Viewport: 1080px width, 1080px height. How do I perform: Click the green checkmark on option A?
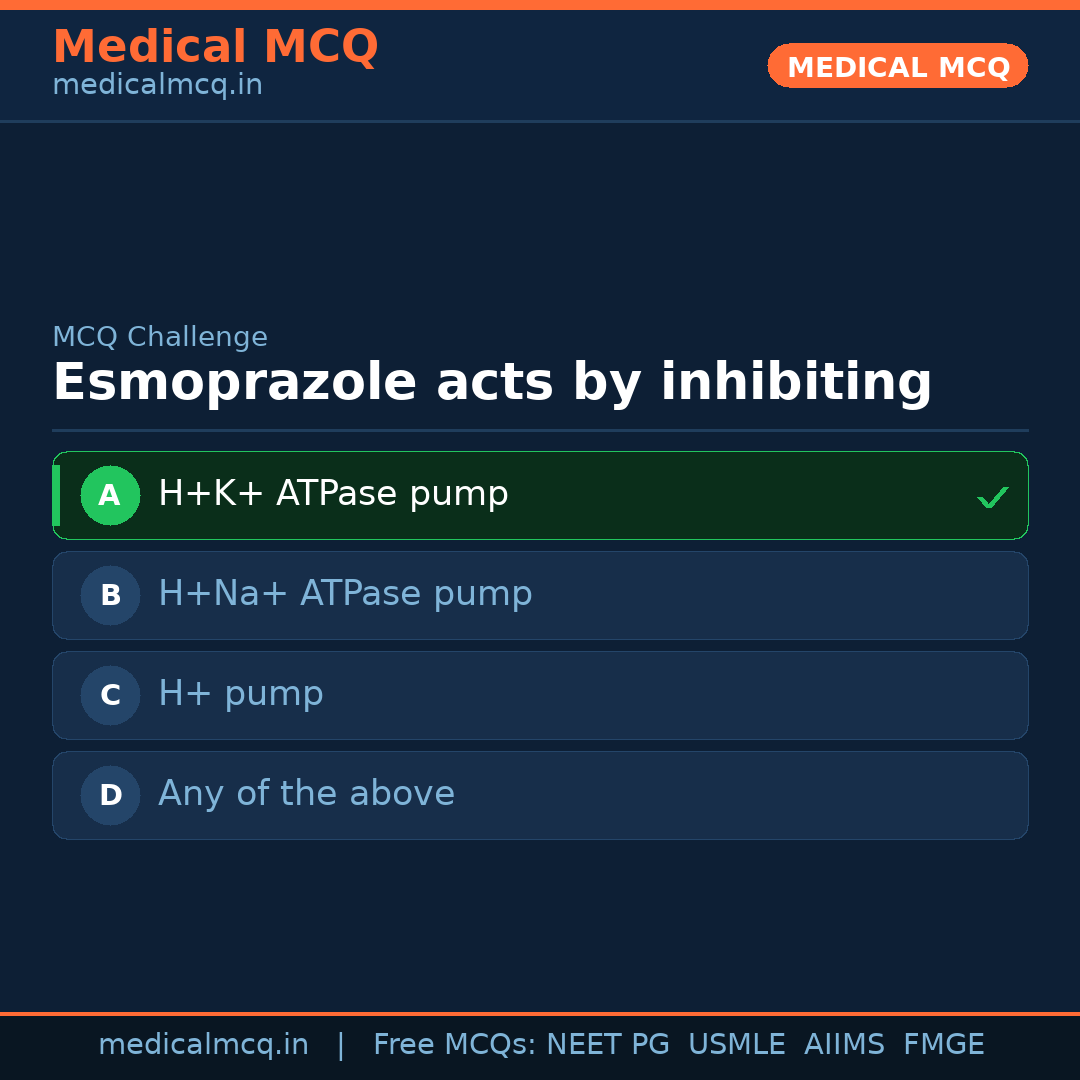coord(992,497)
